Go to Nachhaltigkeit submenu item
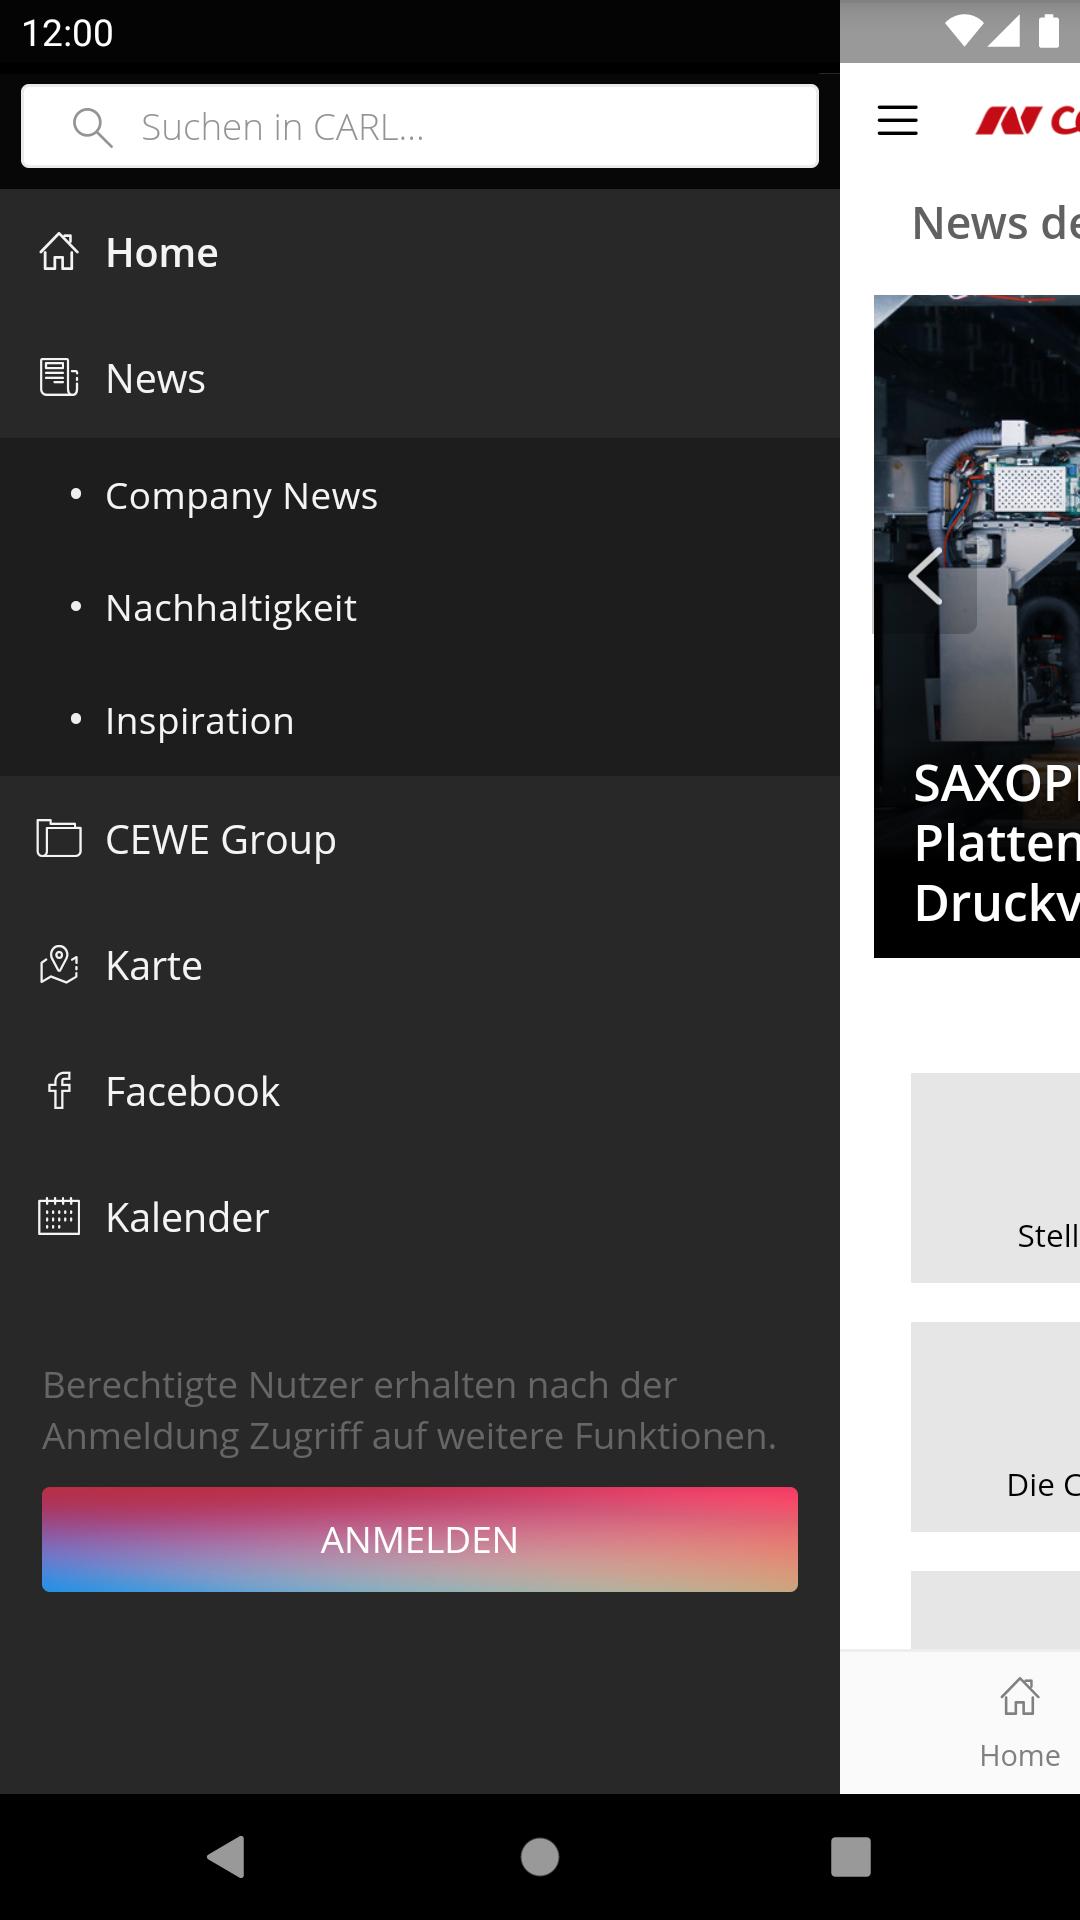 click(x=420, y=608)
